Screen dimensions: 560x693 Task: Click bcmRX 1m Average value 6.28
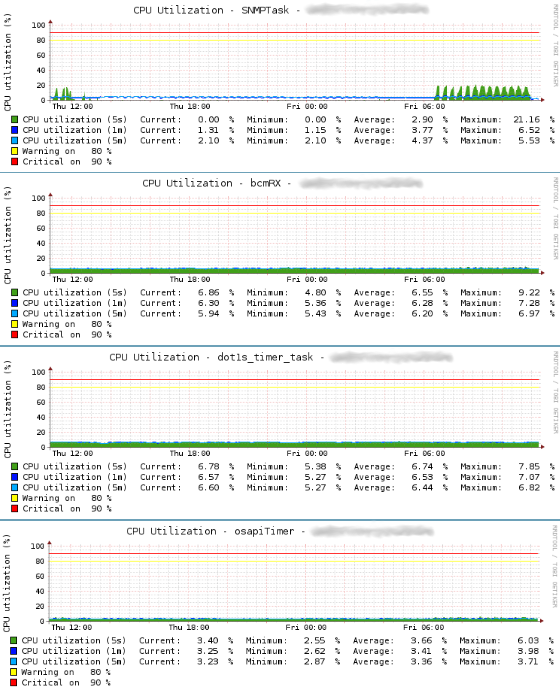pos(422,303)
